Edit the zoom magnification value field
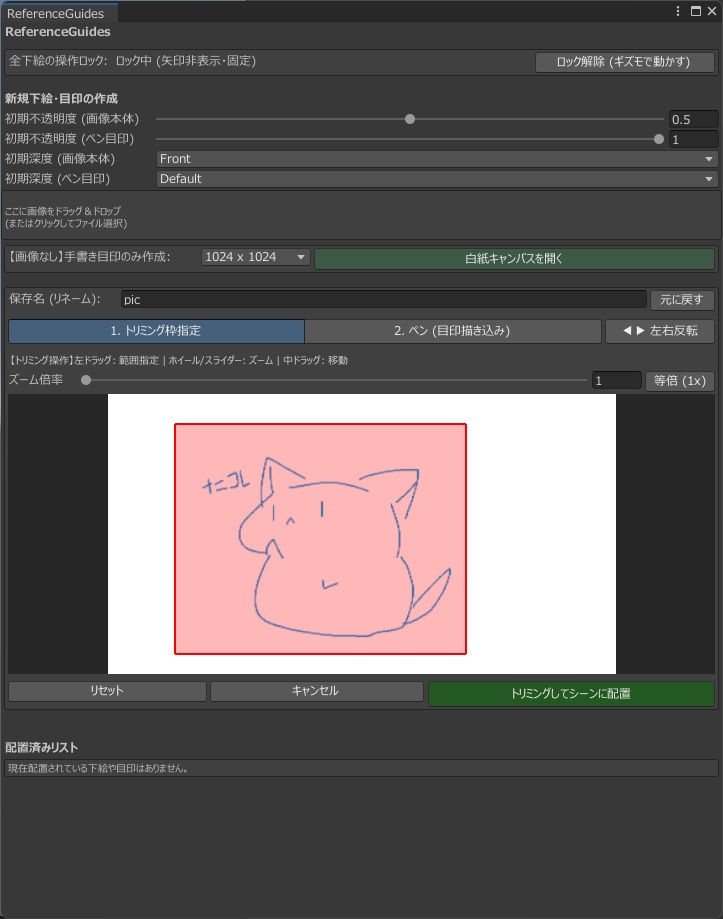 (617, 380)
